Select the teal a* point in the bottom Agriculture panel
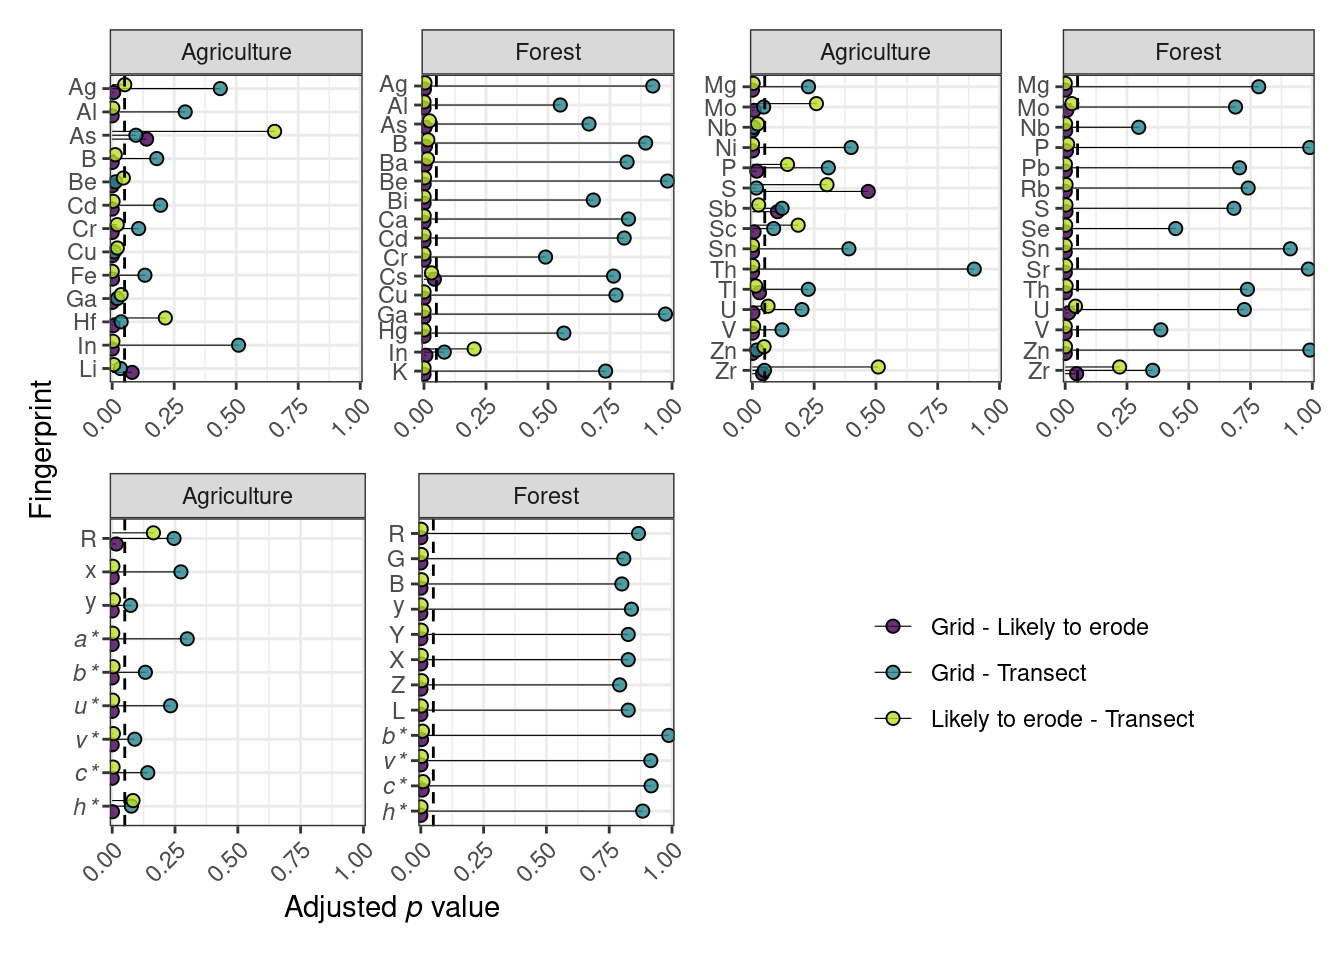The width and height of the screenshot is (1344, 960). (187, 639)
